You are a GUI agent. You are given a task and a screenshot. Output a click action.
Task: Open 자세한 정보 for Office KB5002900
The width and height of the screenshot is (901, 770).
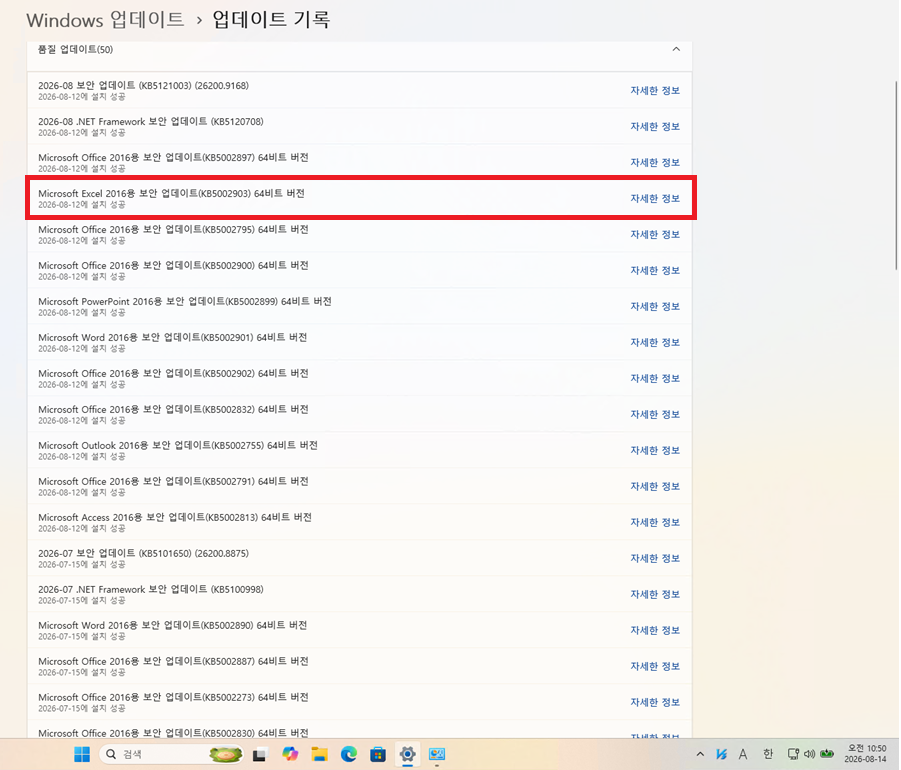click(x=655, y=271)
